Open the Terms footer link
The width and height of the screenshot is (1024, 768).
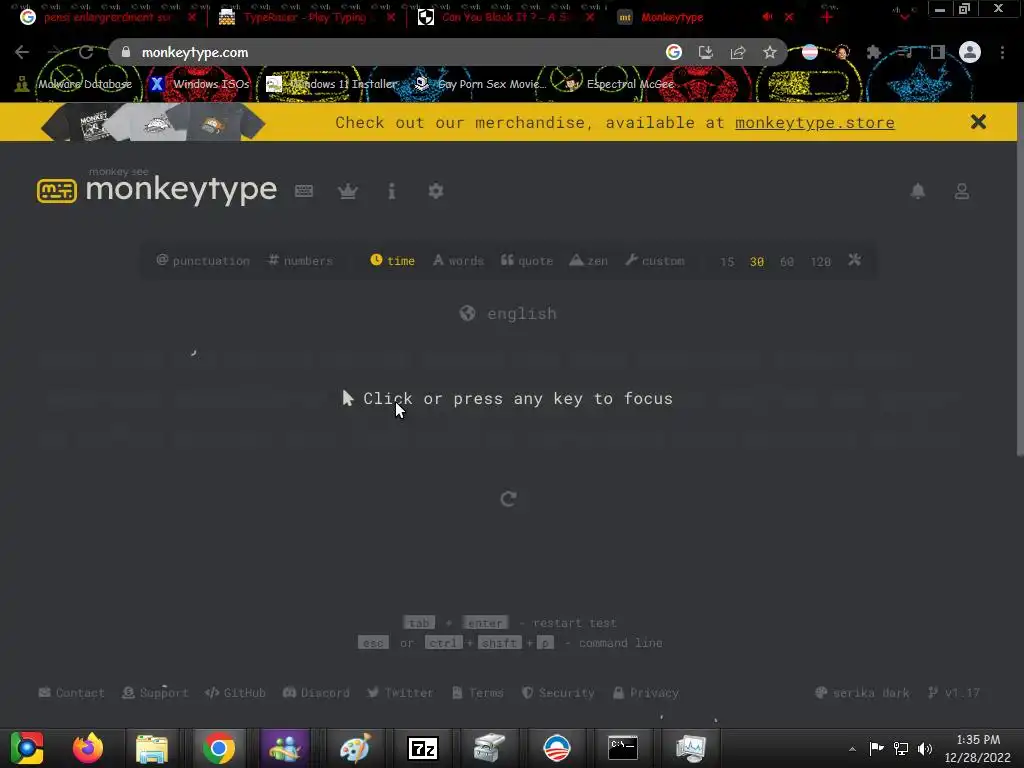click(477, 693)
